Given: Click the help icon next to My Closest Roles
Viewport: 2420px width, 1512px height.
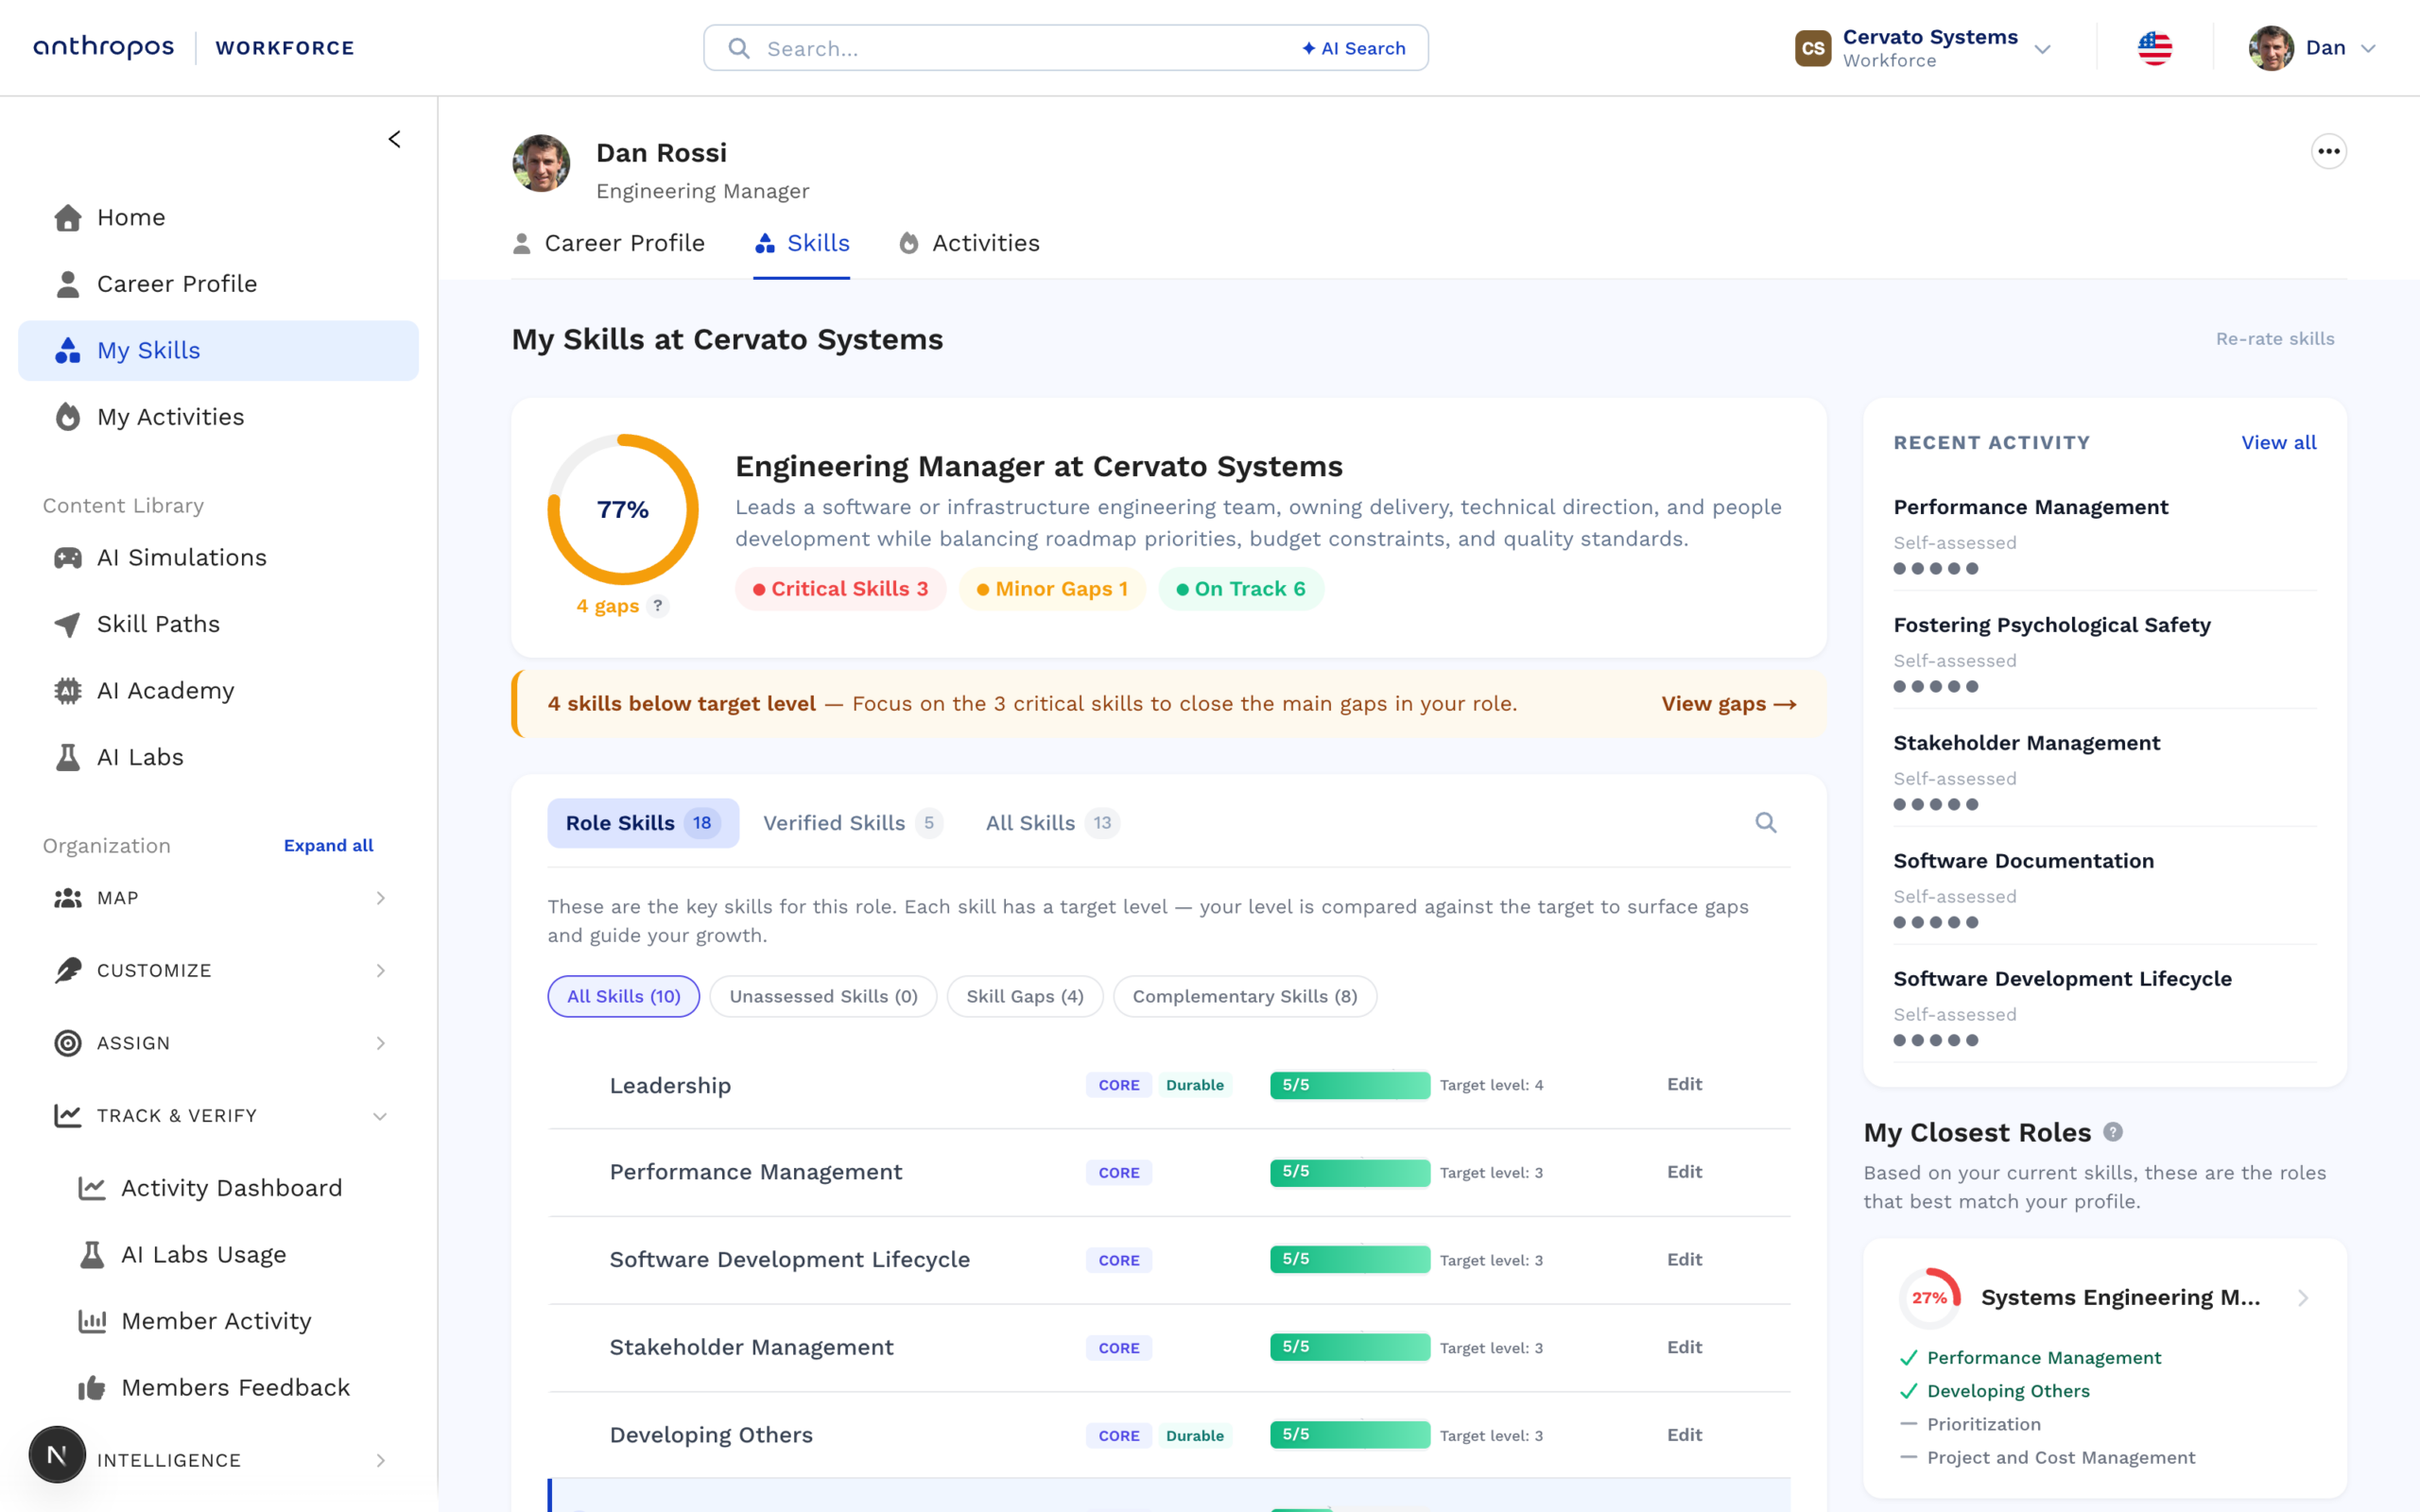Looking at the screenshot, I should [x=2113, y=1132].
